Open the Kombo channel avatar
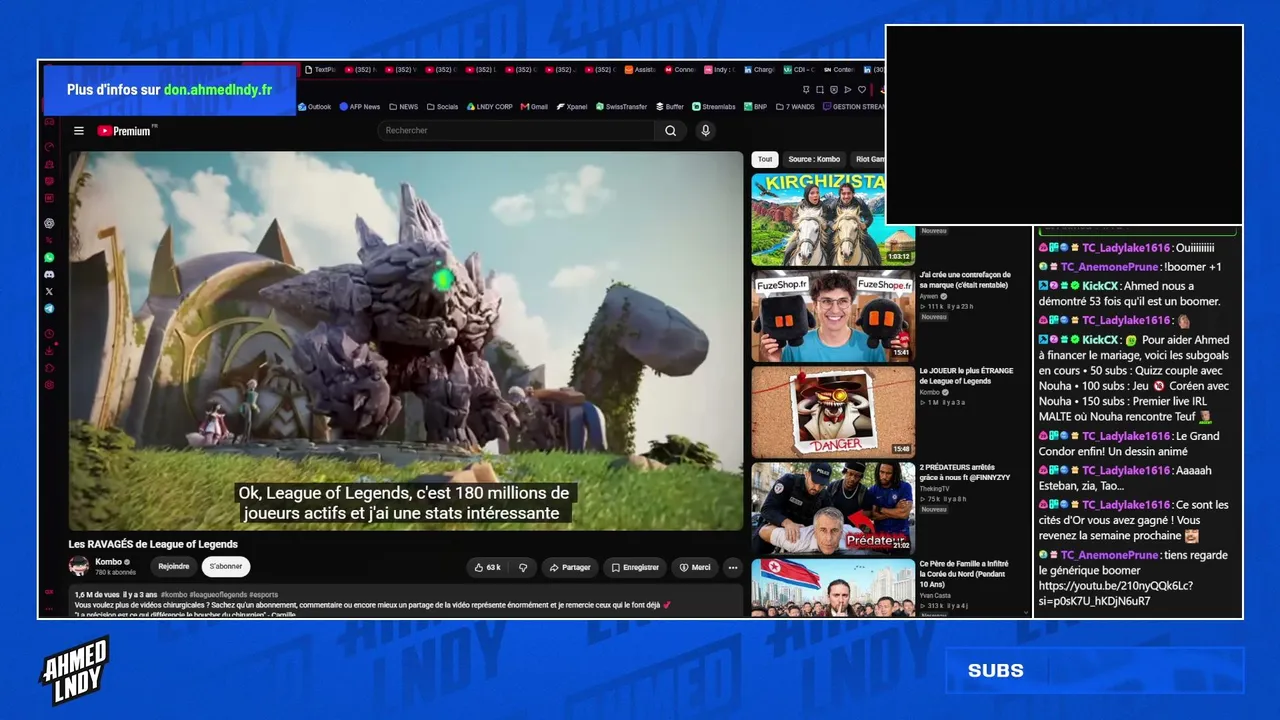Viewport: 1280px width, 720px height. [79, 566]
